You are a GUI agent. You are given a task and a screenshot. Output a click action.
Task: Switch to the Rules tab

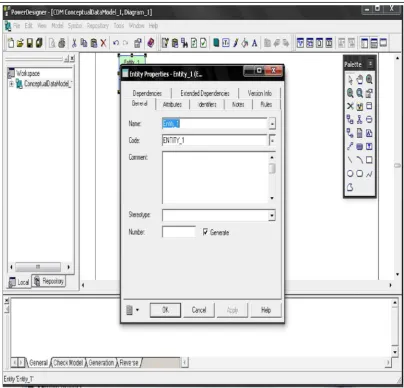[x=266, y=104]
